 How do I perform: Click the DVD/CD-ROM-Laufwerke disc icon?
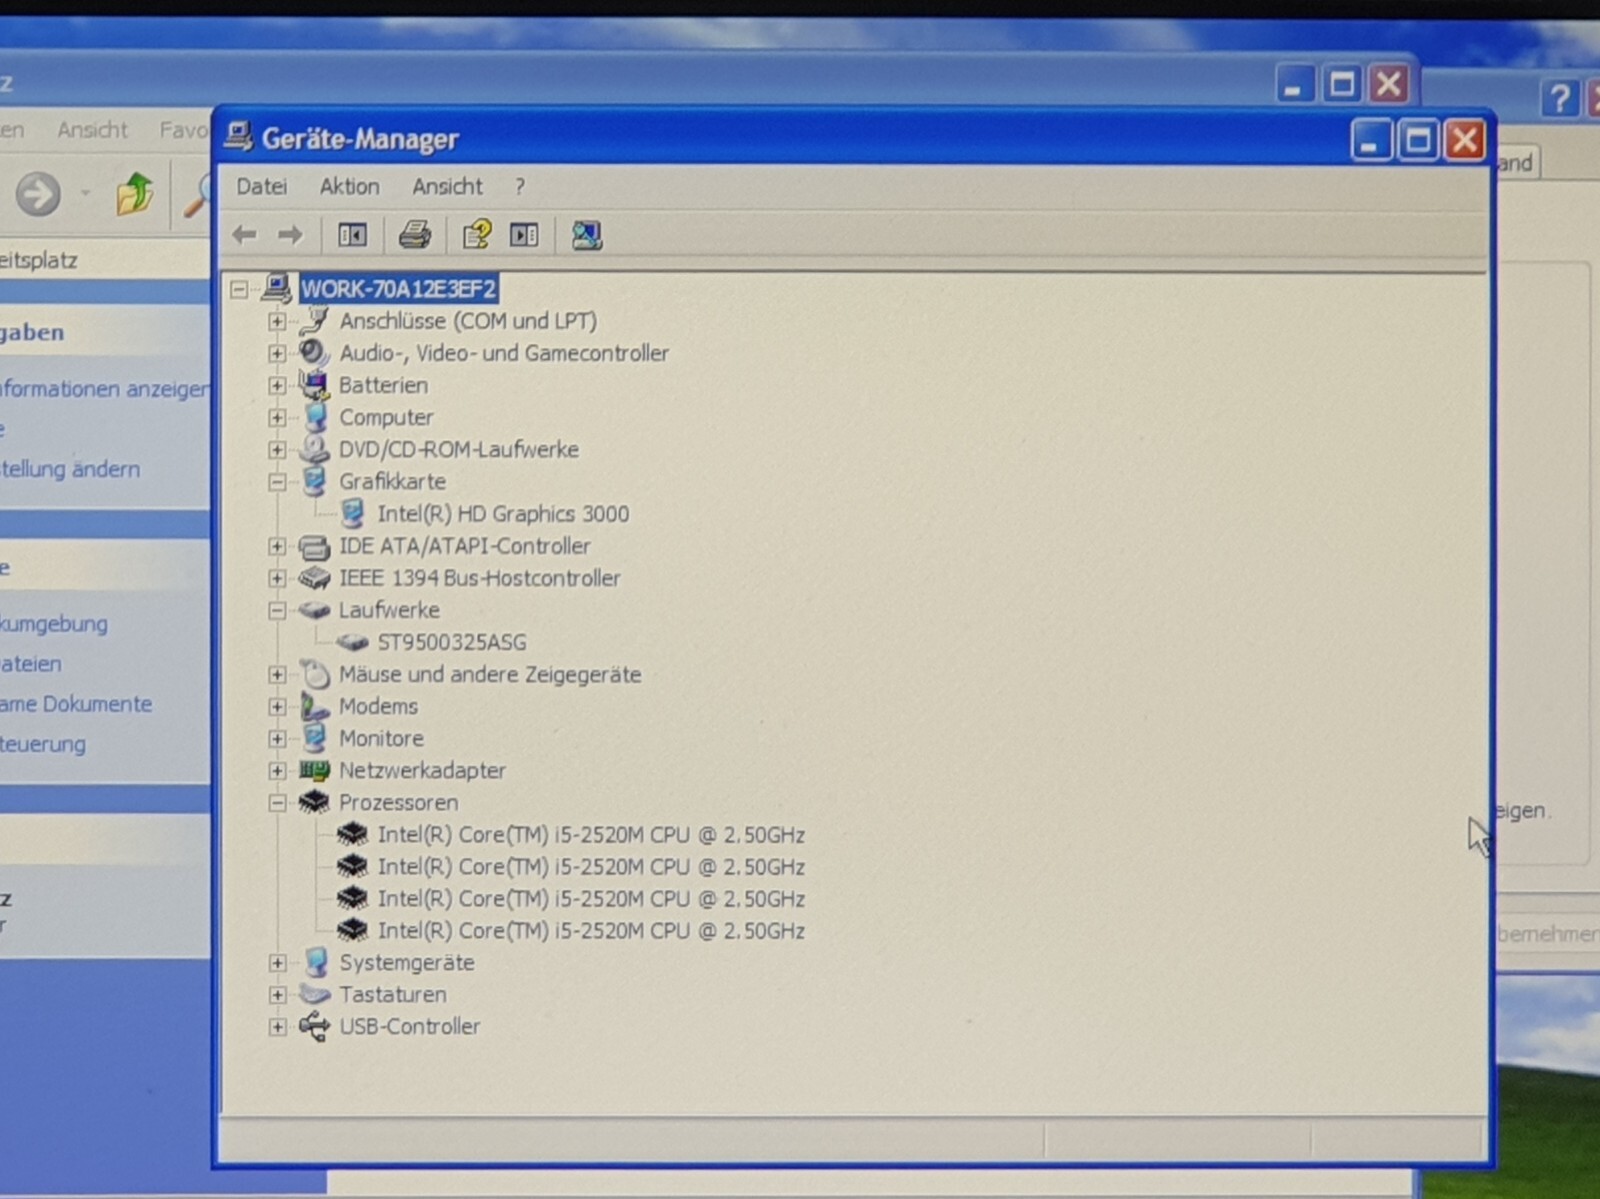314,449
